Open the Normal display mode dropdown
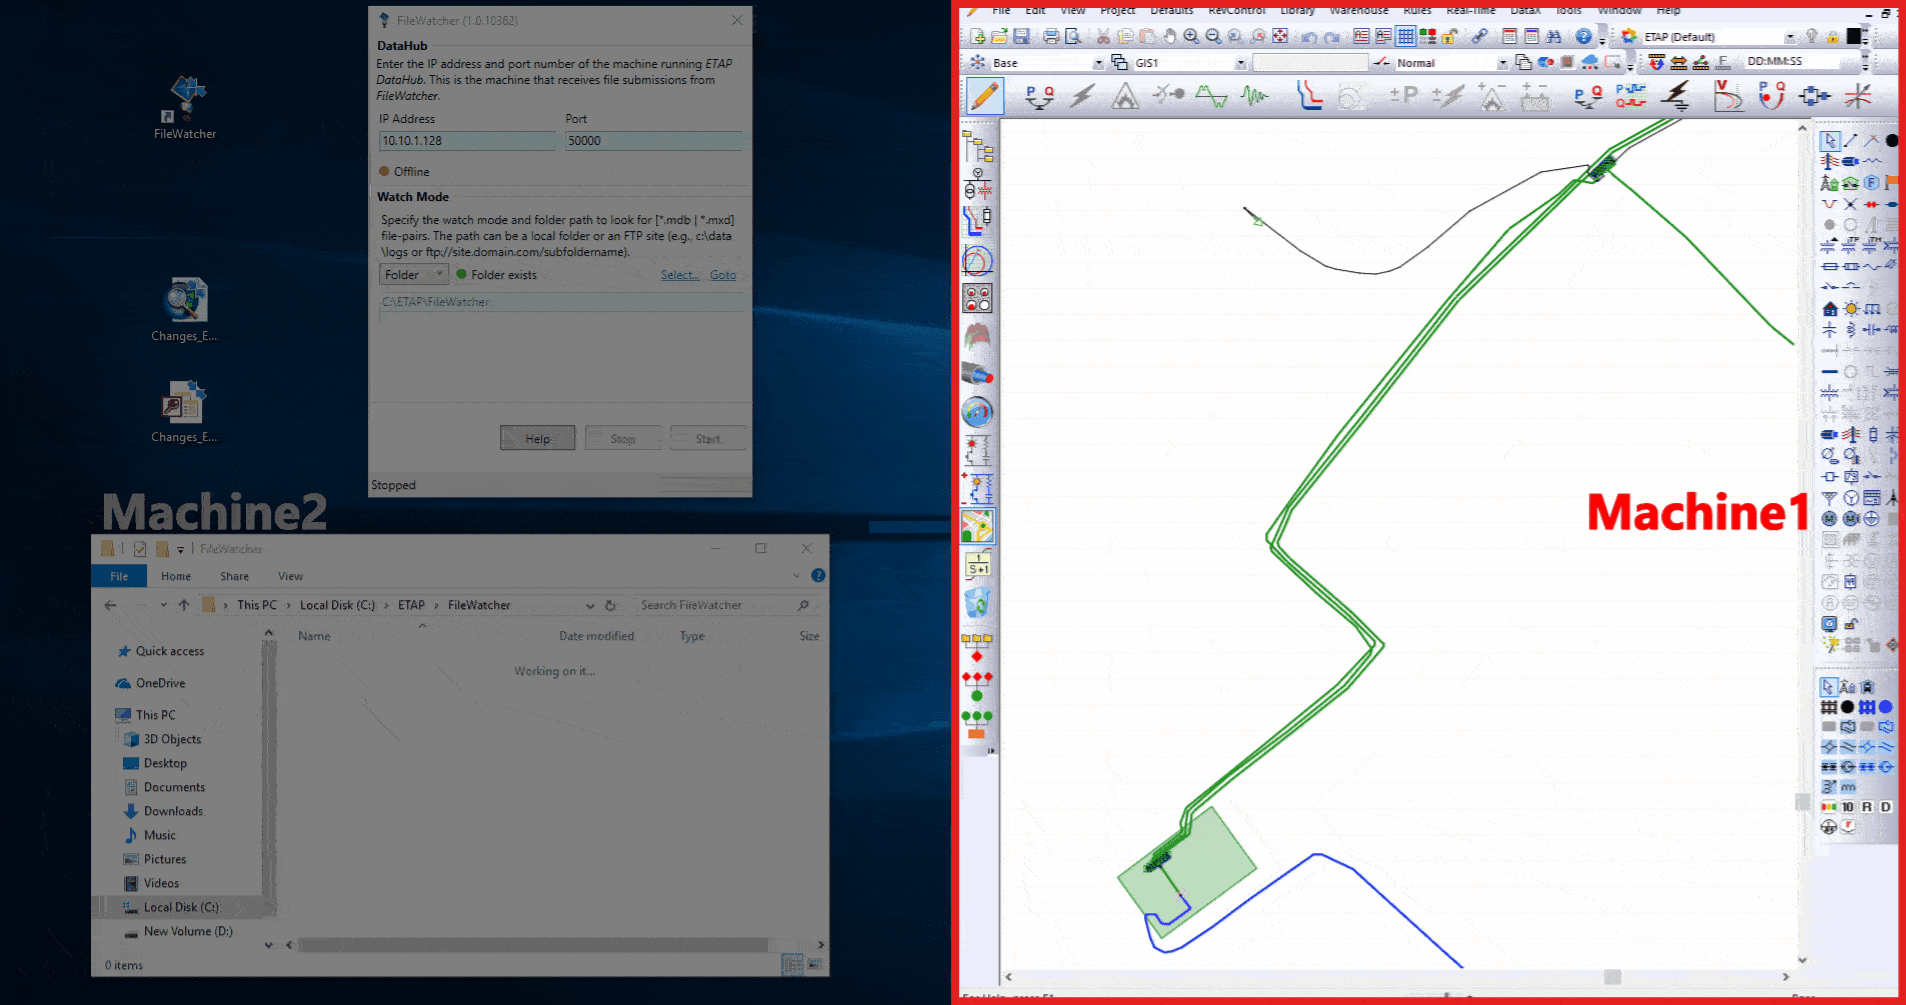Viewport: 1906px width, 1005px height. [x=1503, y=61]
